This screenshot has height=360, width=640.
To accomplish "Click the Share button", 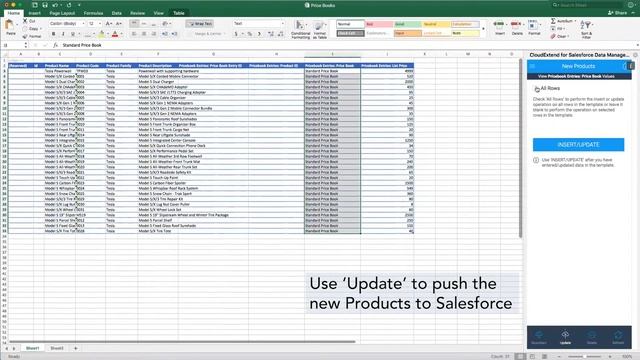I will click(x=618, y=13).
